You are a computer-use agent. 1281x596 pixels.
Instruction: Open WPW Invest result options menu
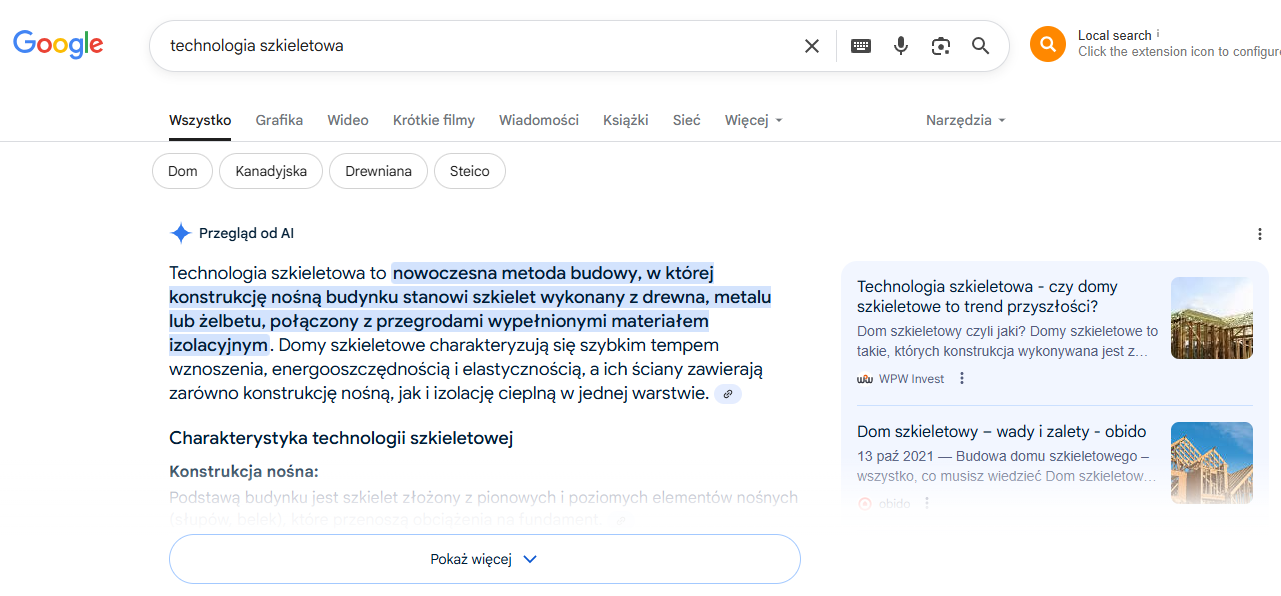(962, 379)
